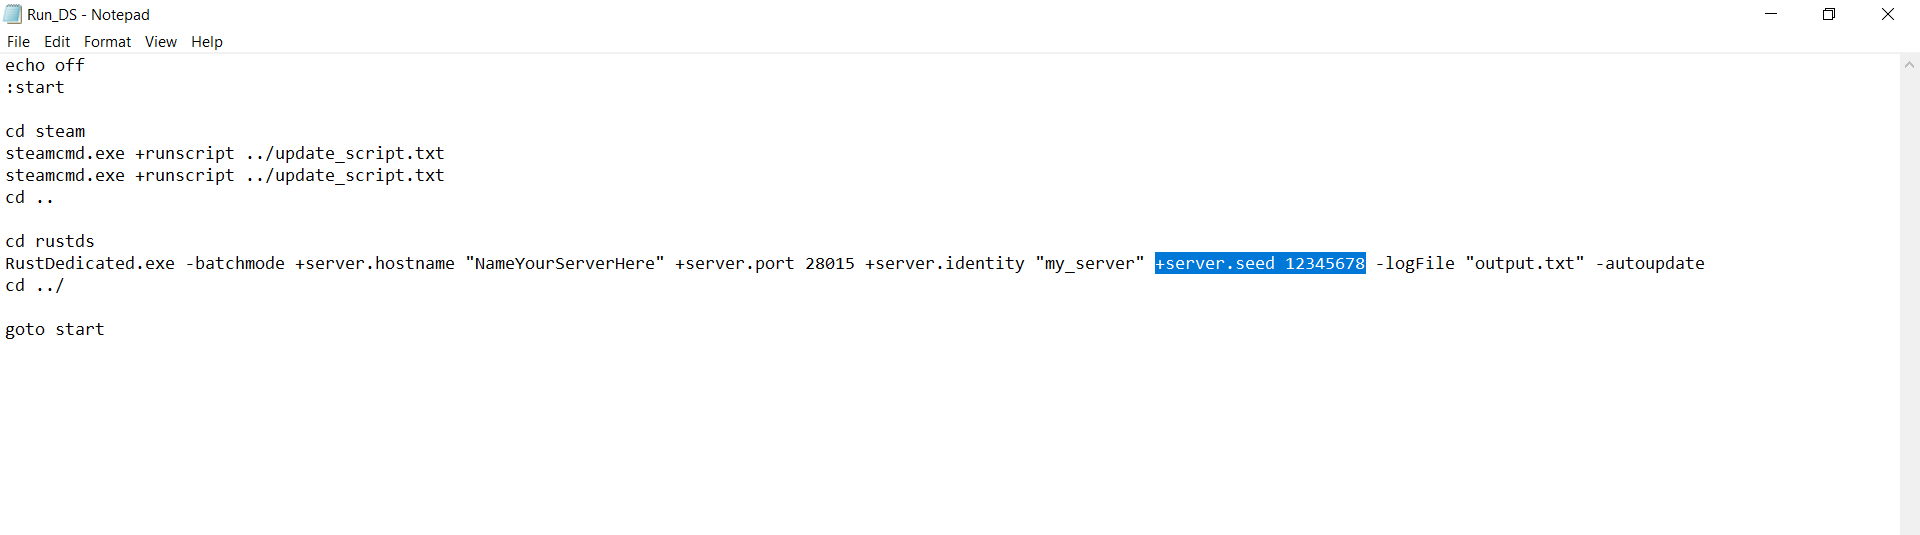Click the -logFile argument

pyautogui.click(x=1415, y=263)
